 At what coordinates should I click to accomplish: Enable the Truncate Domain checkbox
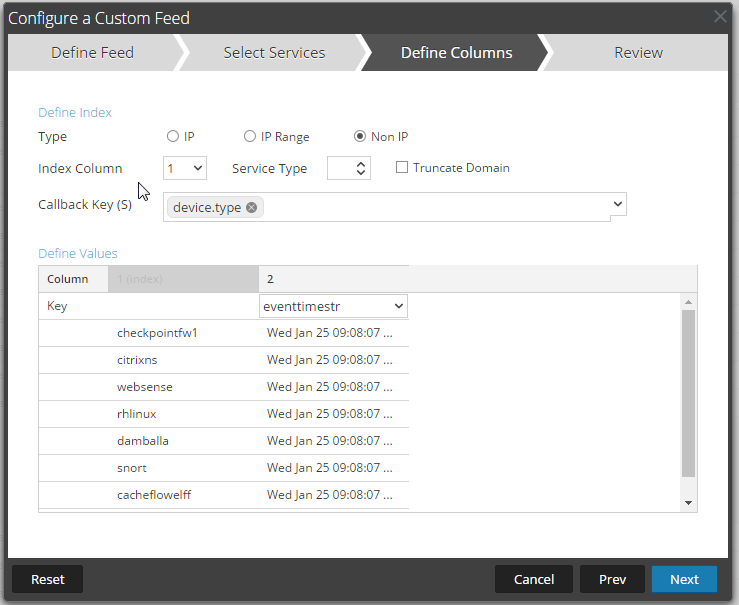(402, 168)
